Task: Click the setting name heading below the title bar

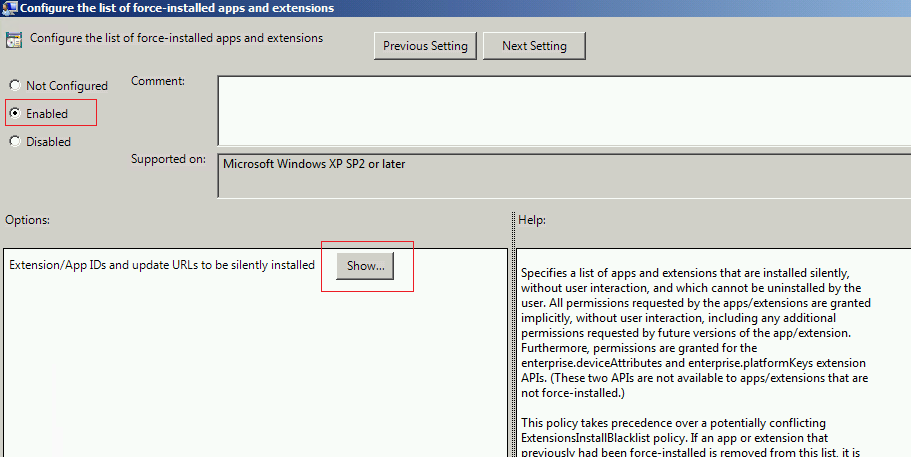Action: coord(177,39)
